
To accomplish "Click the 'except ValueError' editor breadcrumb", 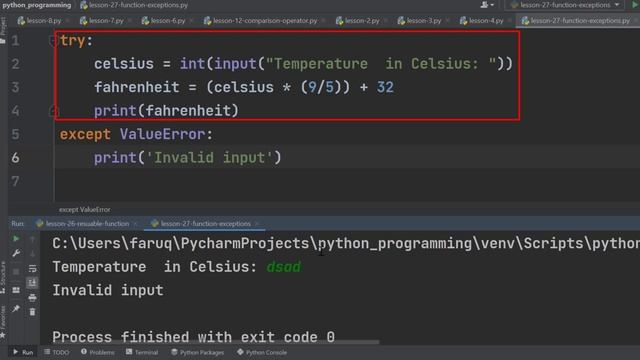I will [x=84, y=209].
